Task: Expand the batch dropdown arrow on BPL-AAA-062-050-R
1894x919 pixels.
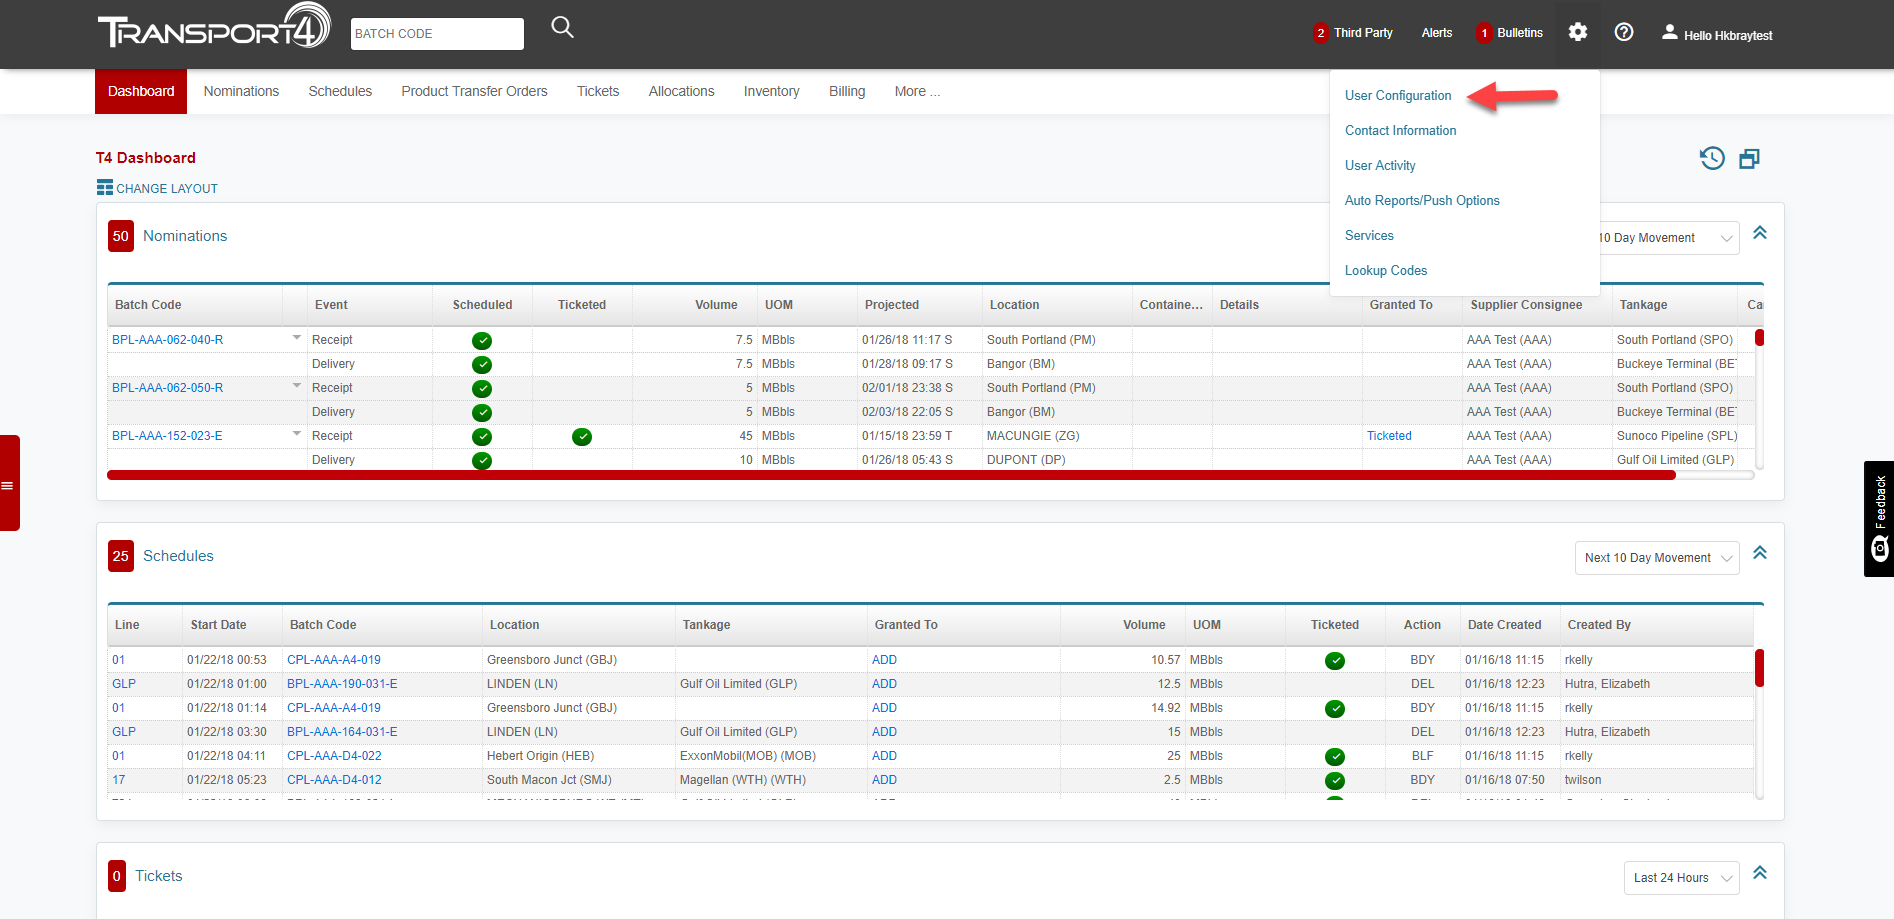Action: coord(296,385)
